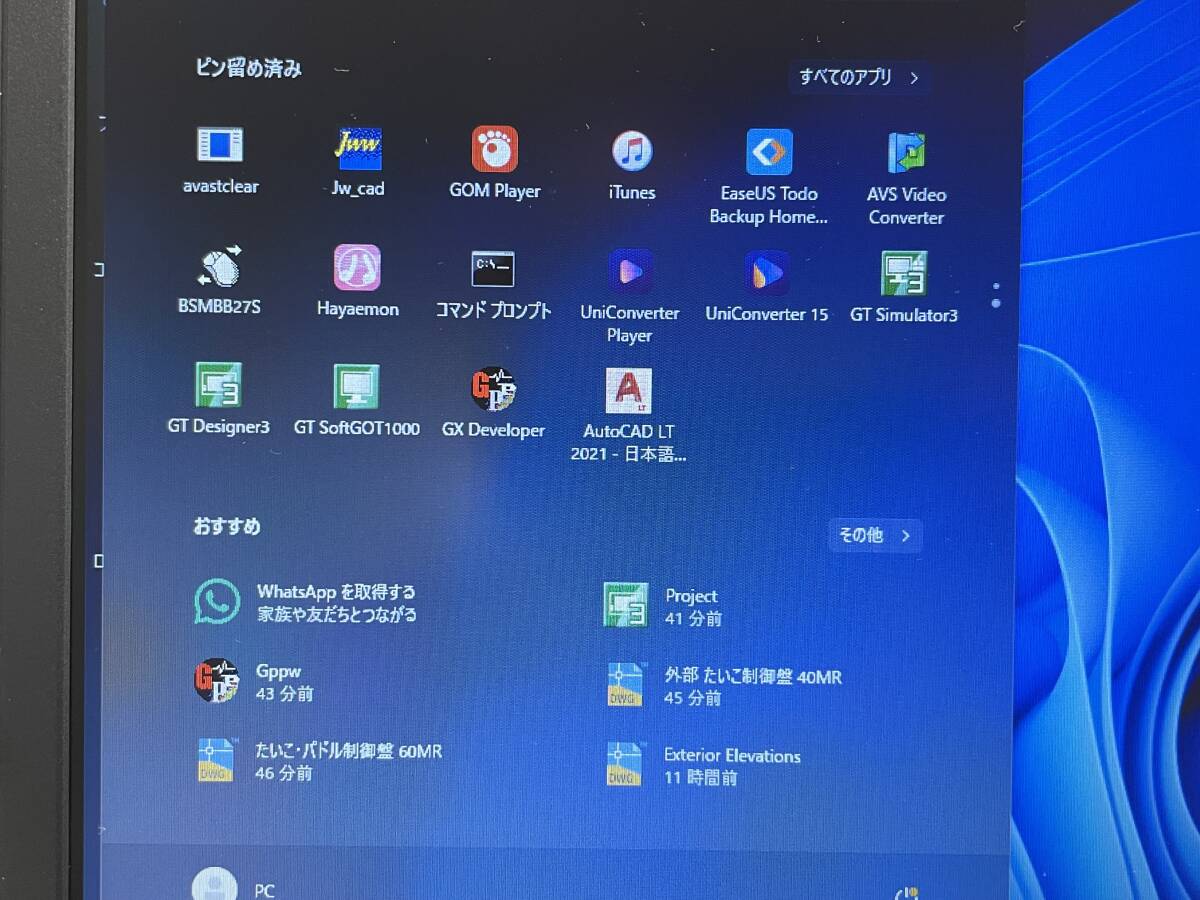Click the ピン留め済み section heading

pos(248,69)
